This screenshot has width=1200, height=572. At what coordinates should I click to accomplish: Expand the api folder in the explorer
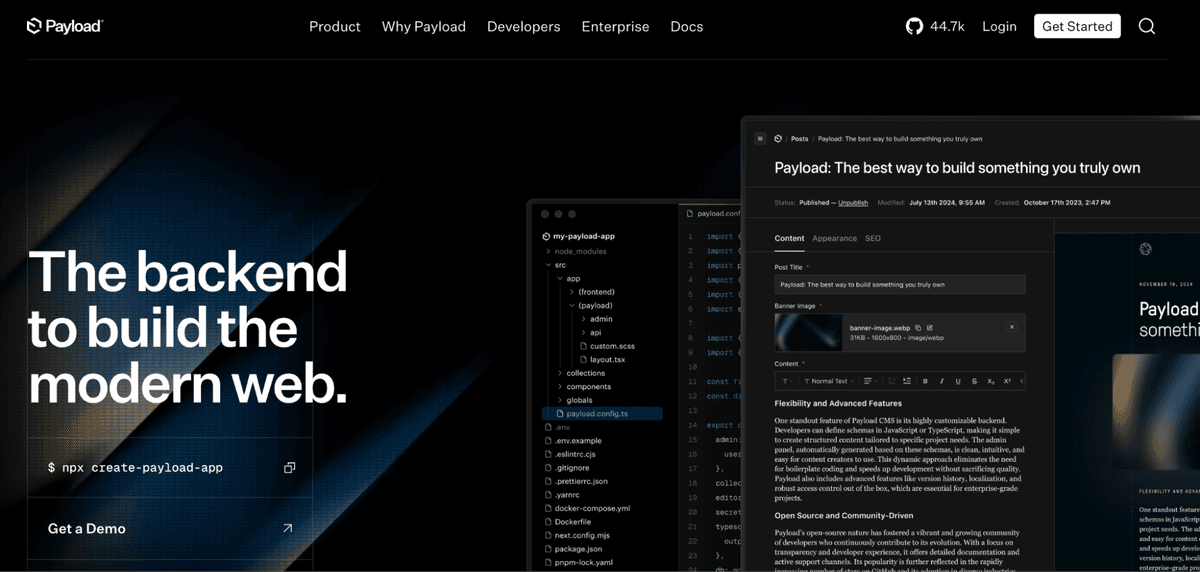pyautogui.click(x=583, y=332)
